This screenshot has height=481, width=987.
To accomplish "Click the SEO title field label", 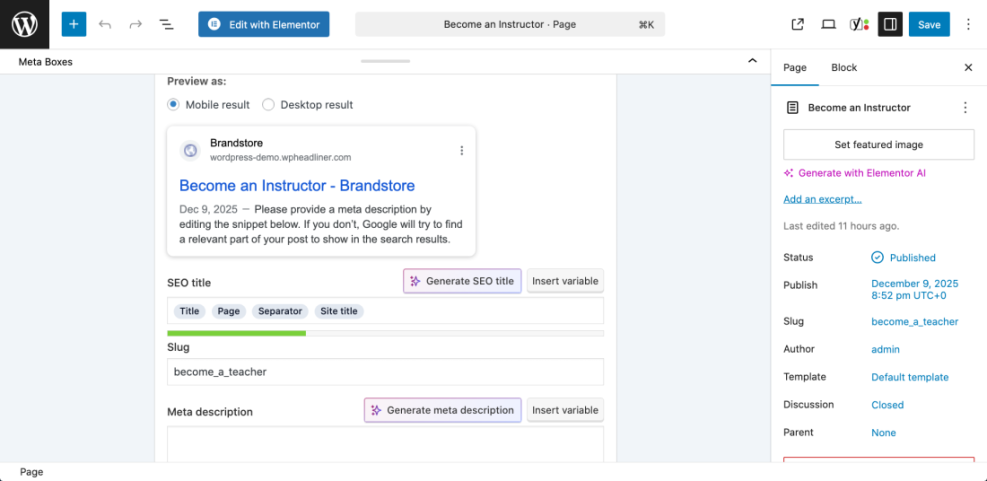I will [x=189, y=283].
